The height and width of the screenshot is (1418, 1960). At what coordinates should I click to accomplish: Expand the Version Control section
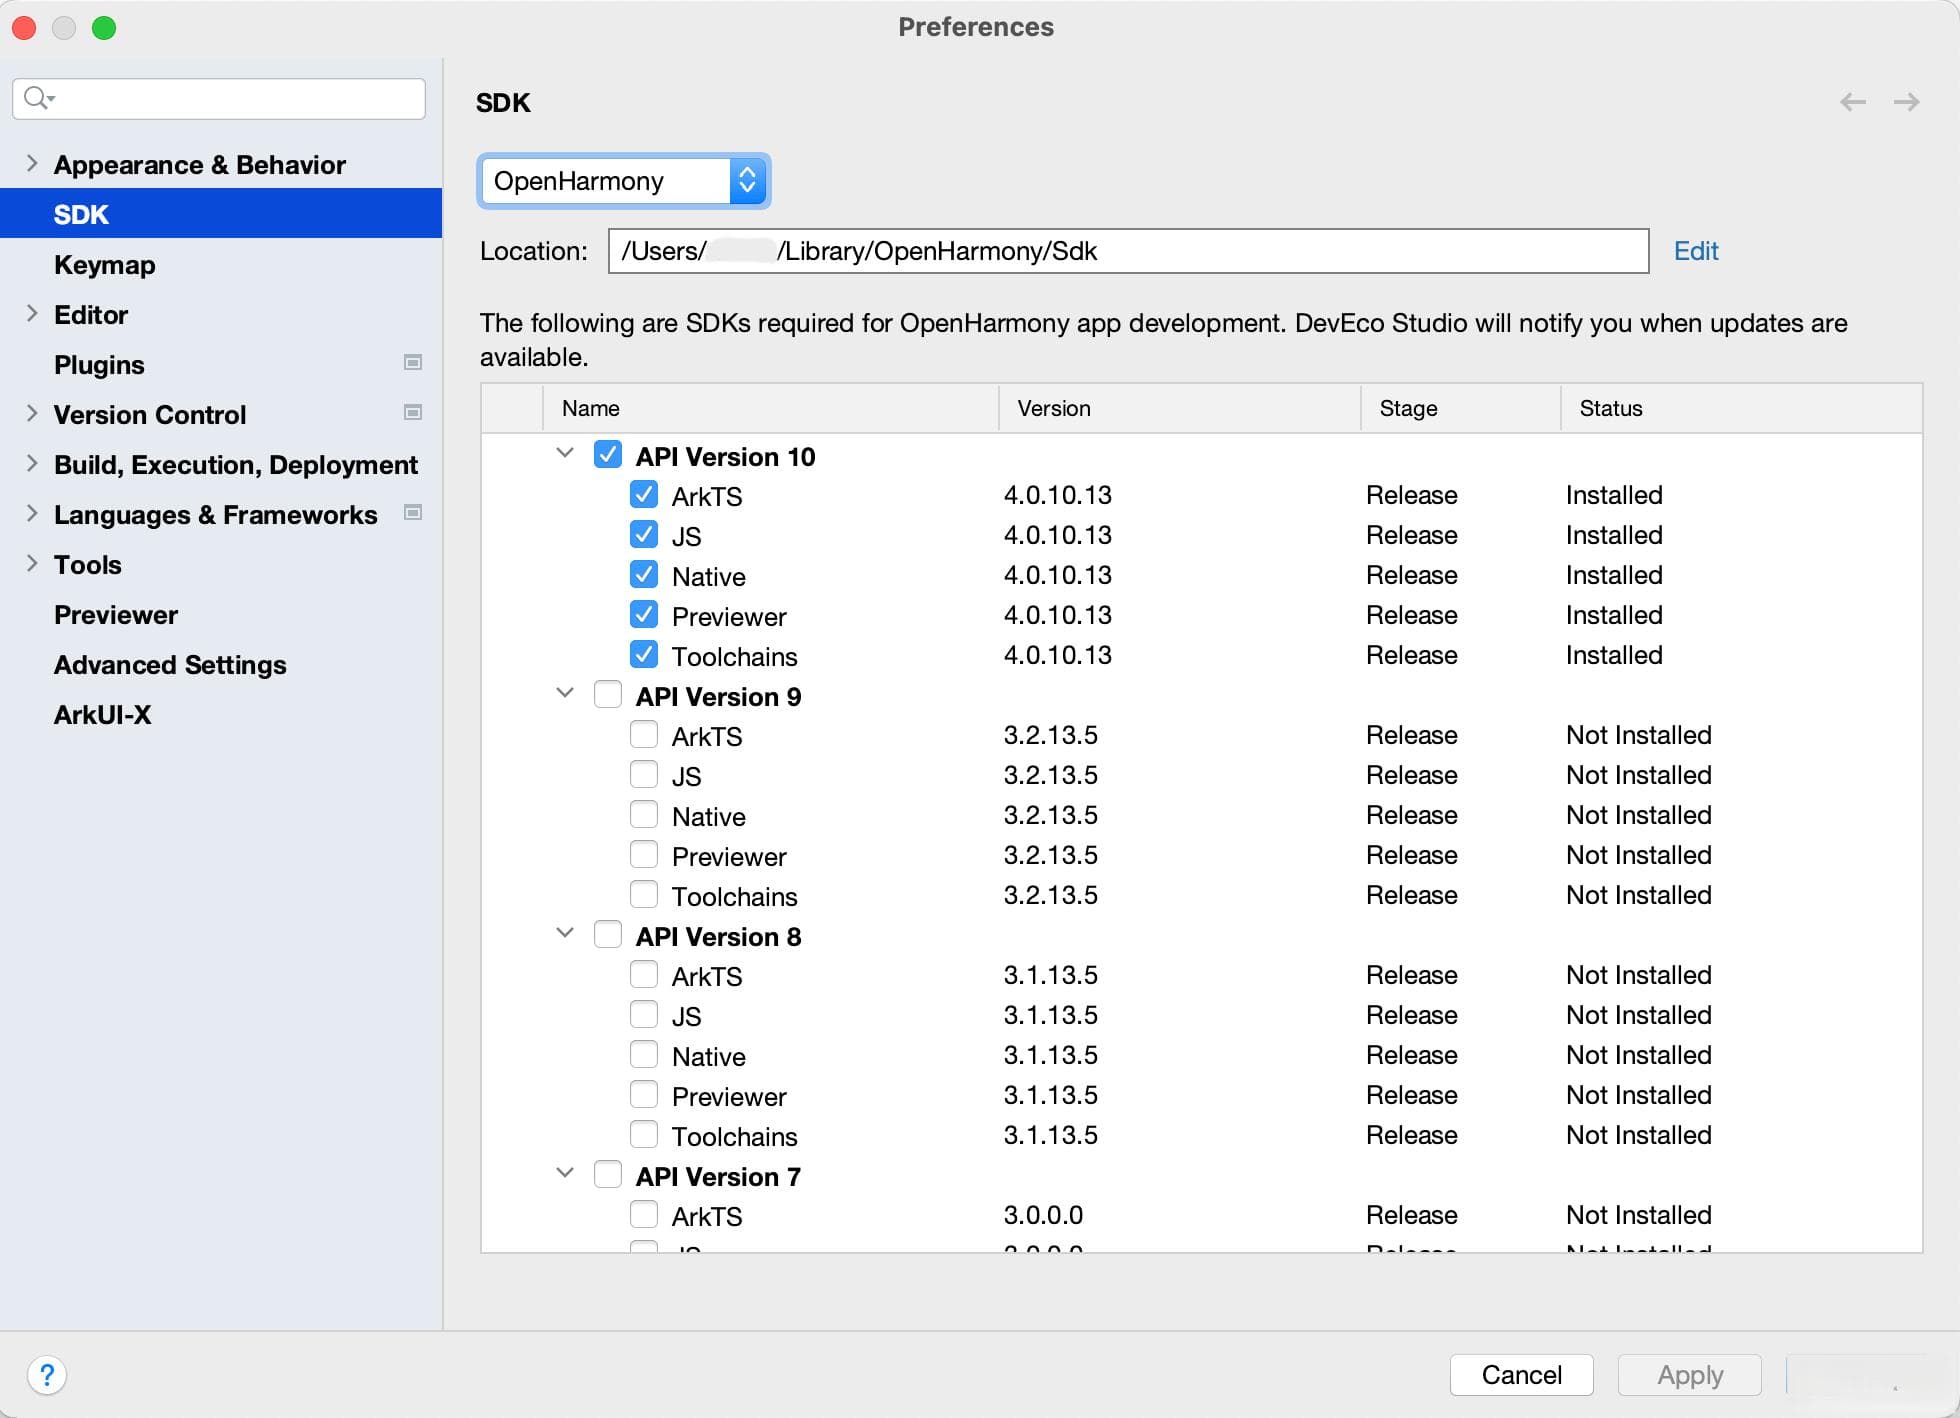[32, 413]
